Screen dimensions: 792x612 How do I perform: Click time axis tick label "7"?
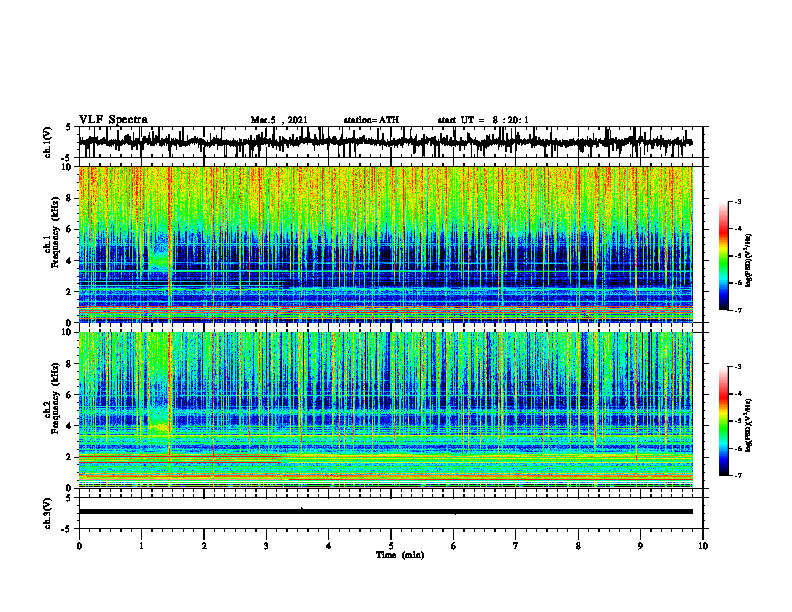pos(516,546)
